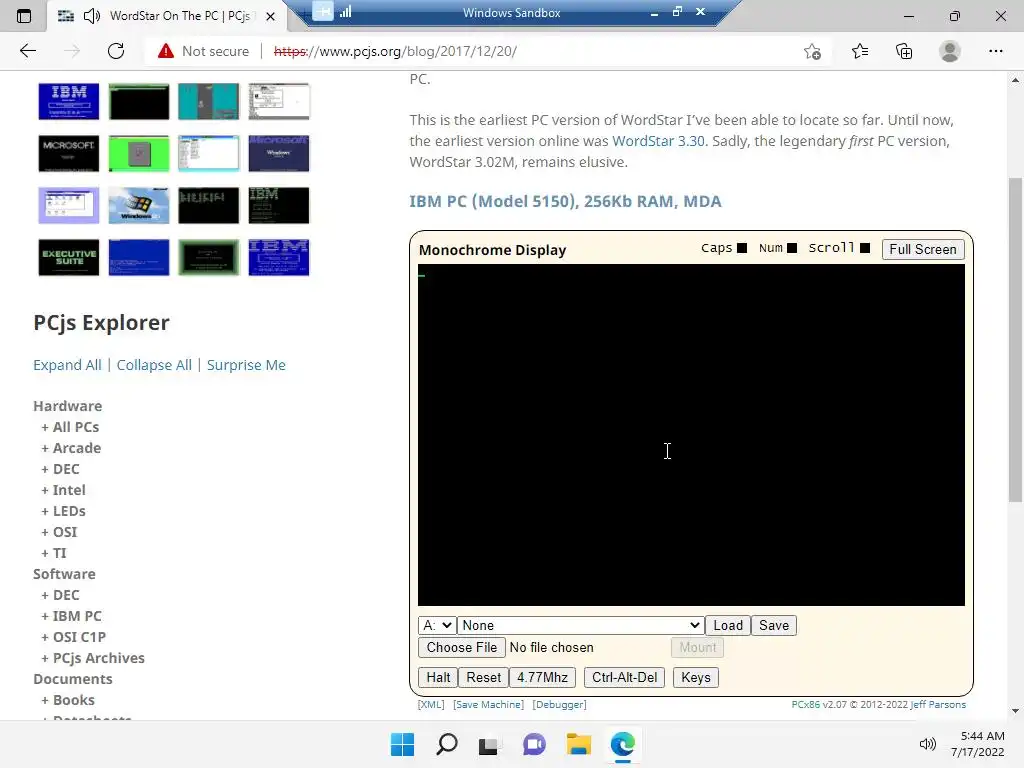The width and height of the screenshot is (1024, 768).
Task: Click the Collapse All link
Action: click(154, 365)
